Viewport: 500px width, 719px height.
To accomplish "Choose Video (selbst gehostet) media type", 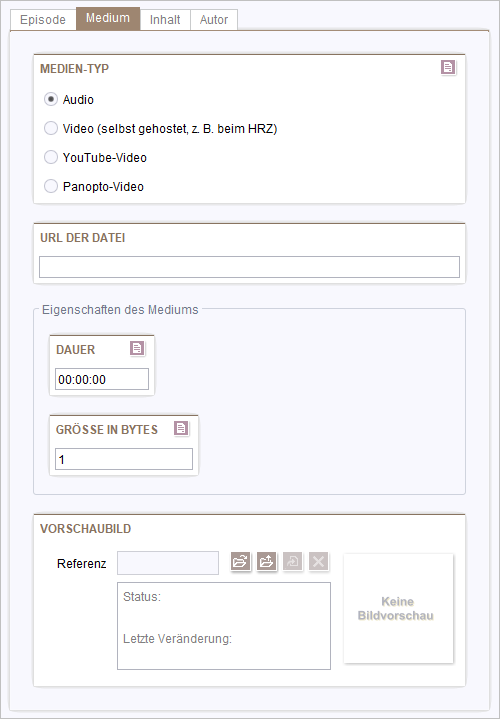I will click(50, 128).
